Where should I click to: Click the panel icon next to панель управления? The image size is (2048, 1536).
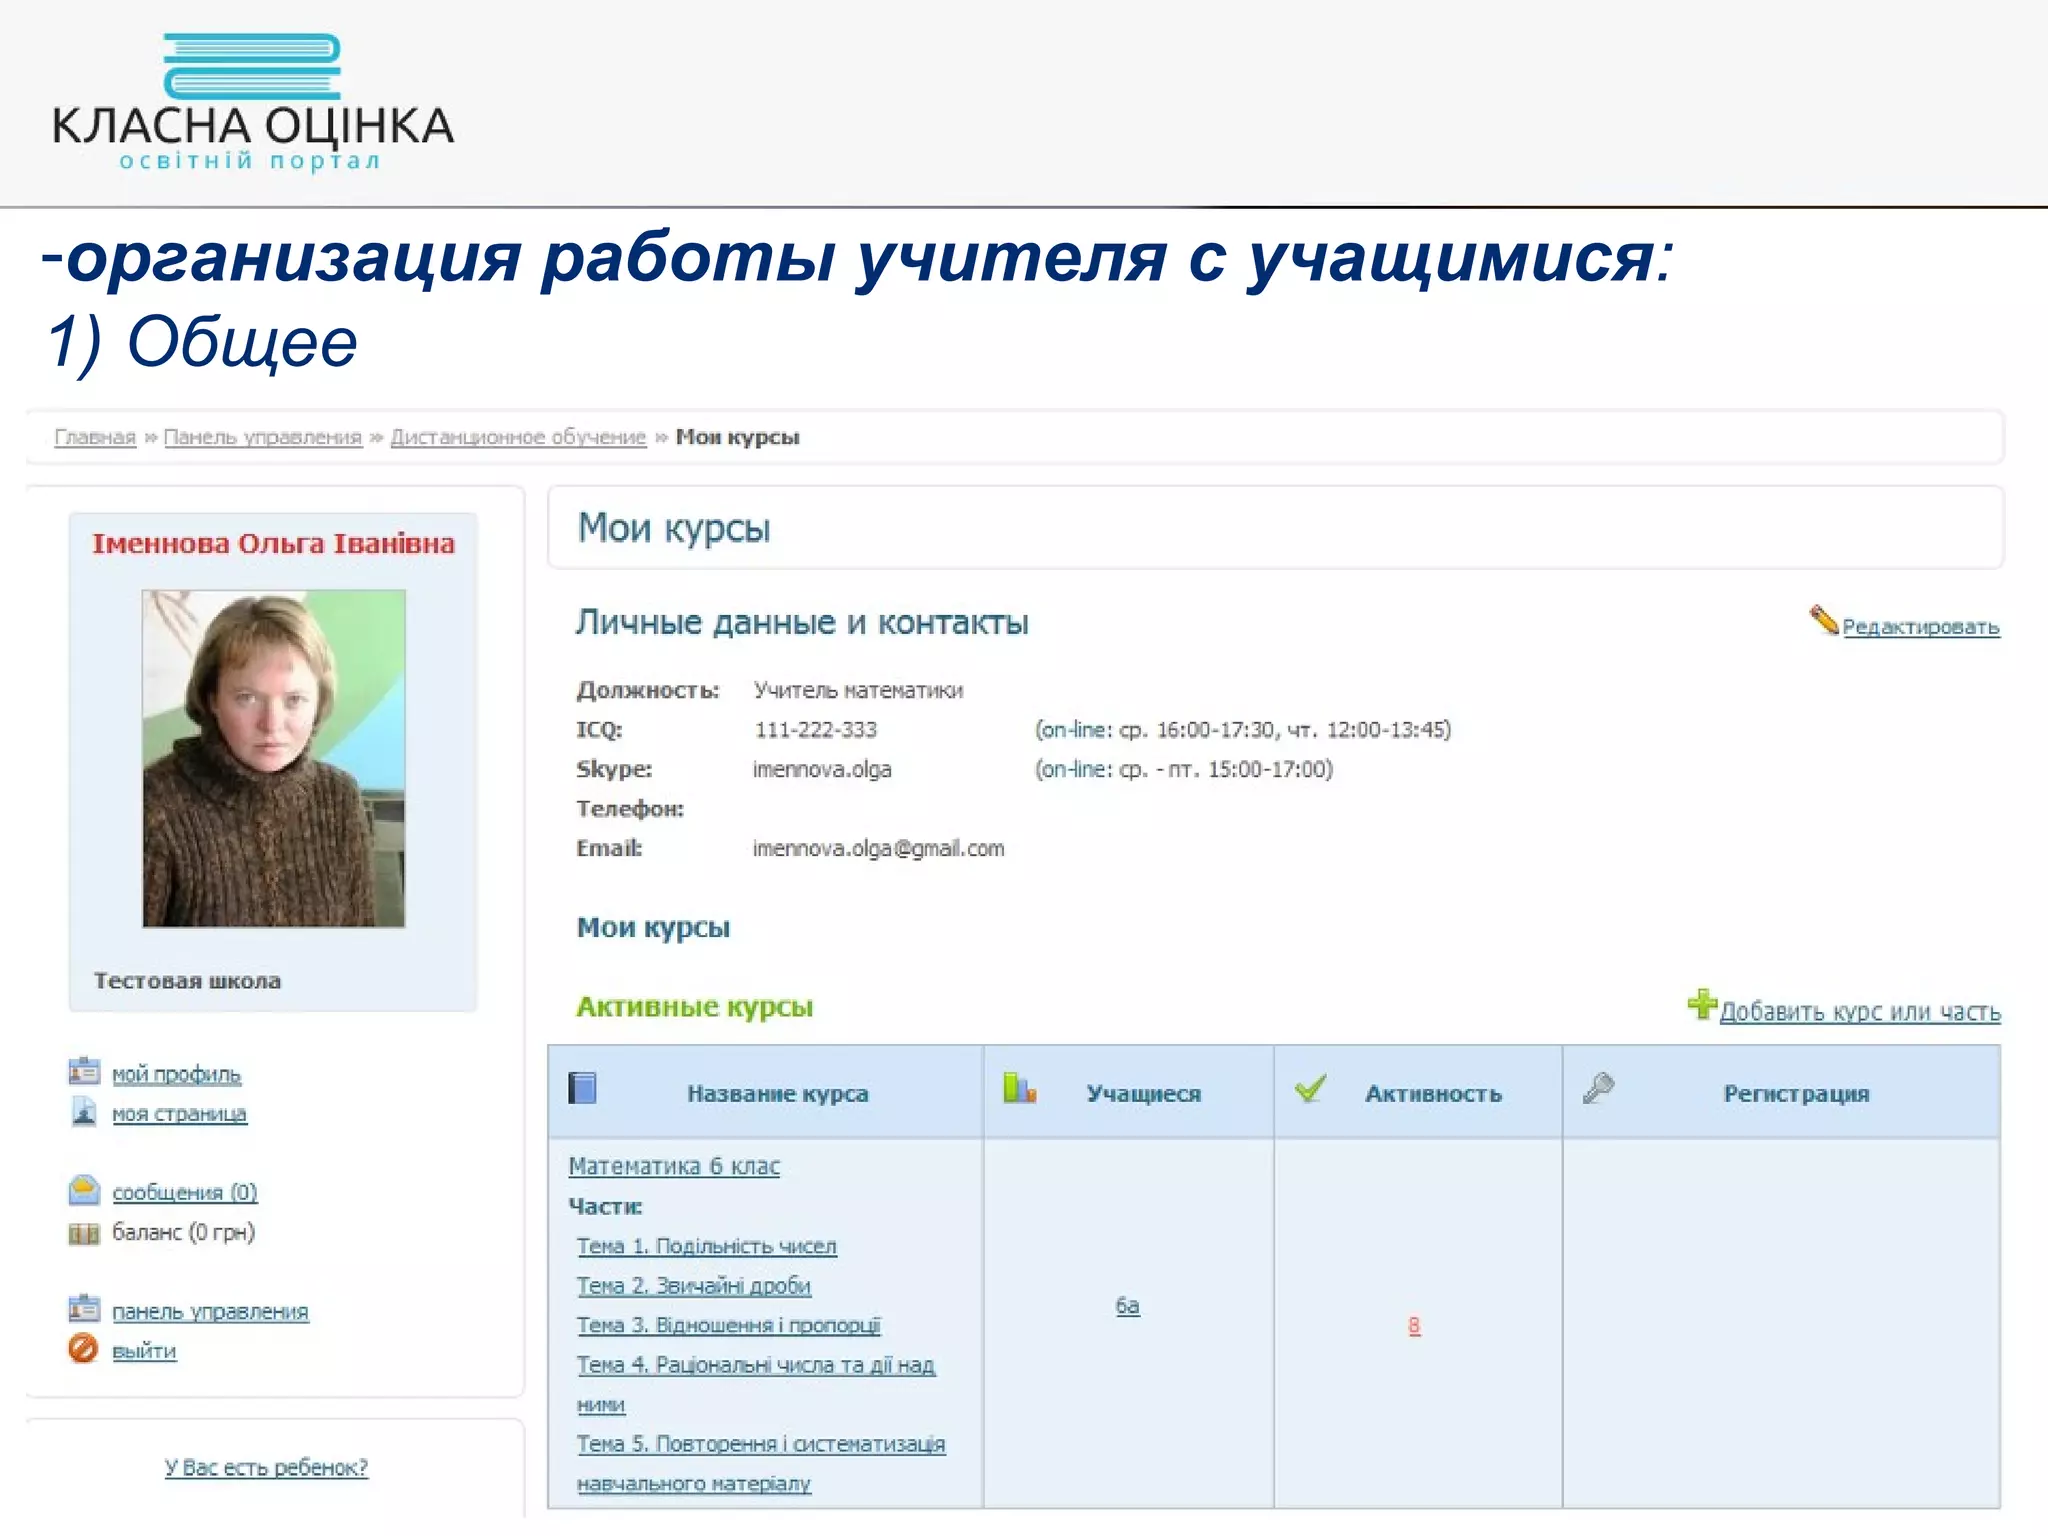coord(84,1308)
